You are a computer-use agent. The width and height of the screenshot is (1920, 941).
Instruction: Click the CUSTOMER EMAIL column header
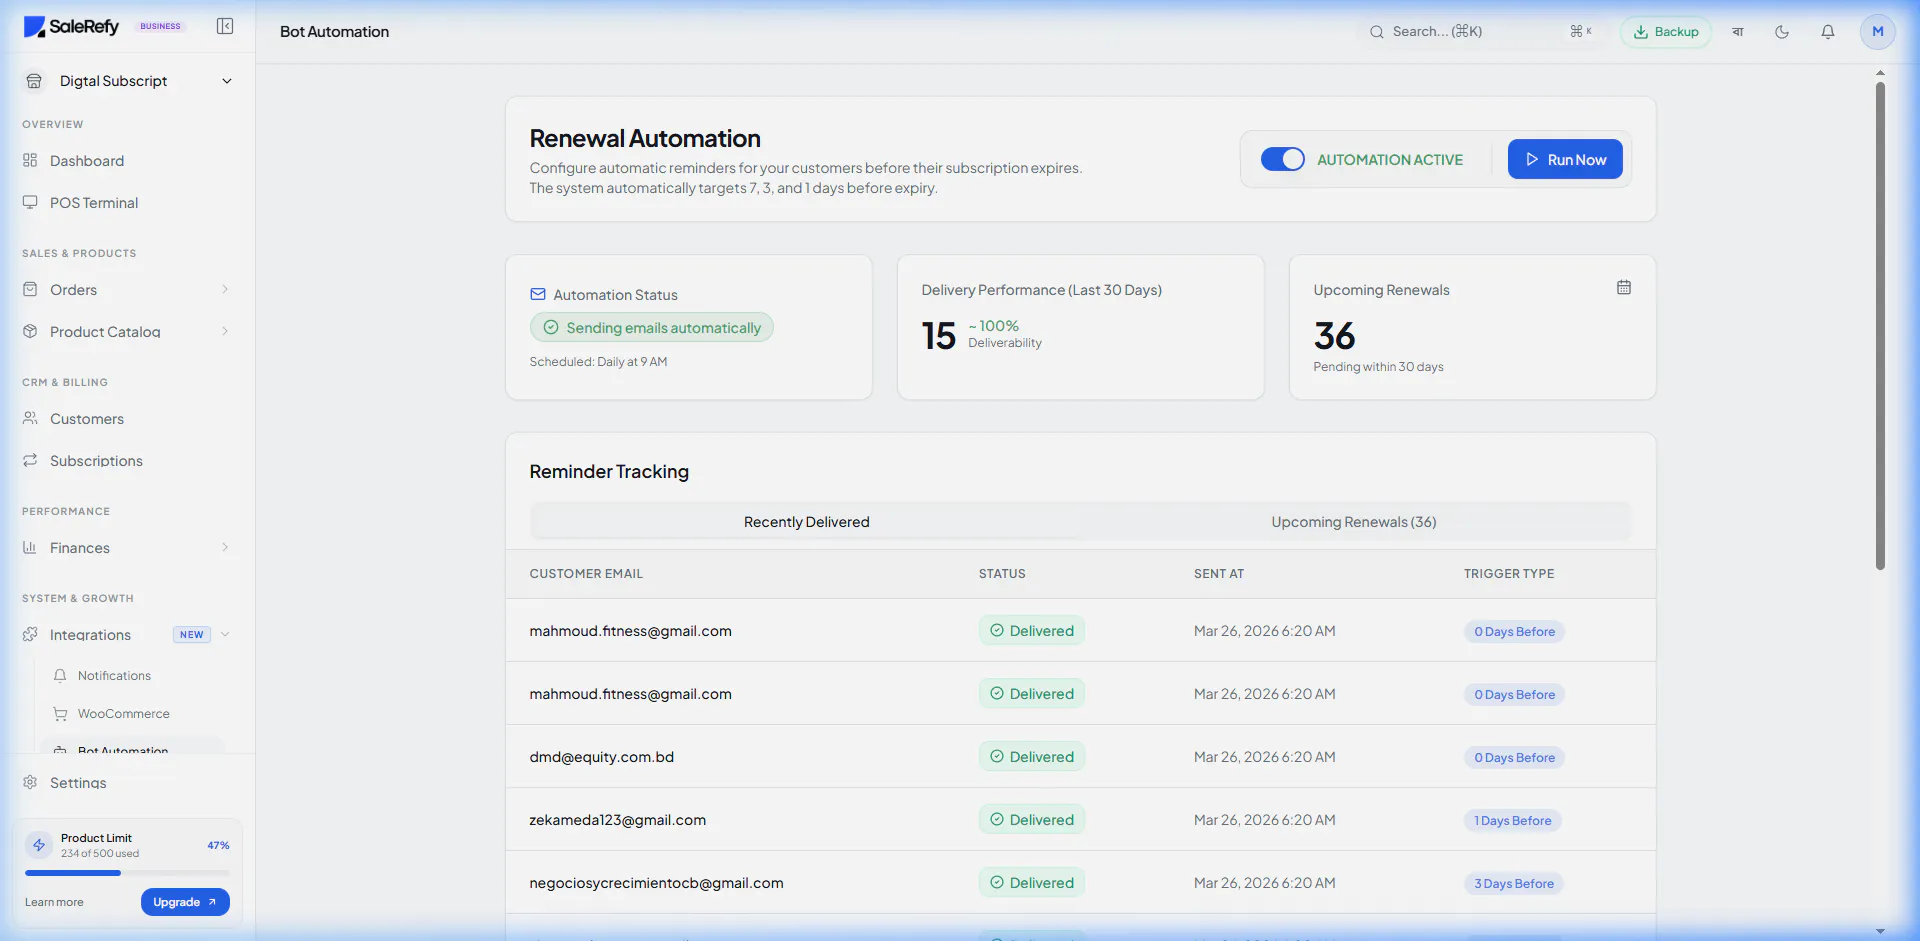(x=586, y=574)
